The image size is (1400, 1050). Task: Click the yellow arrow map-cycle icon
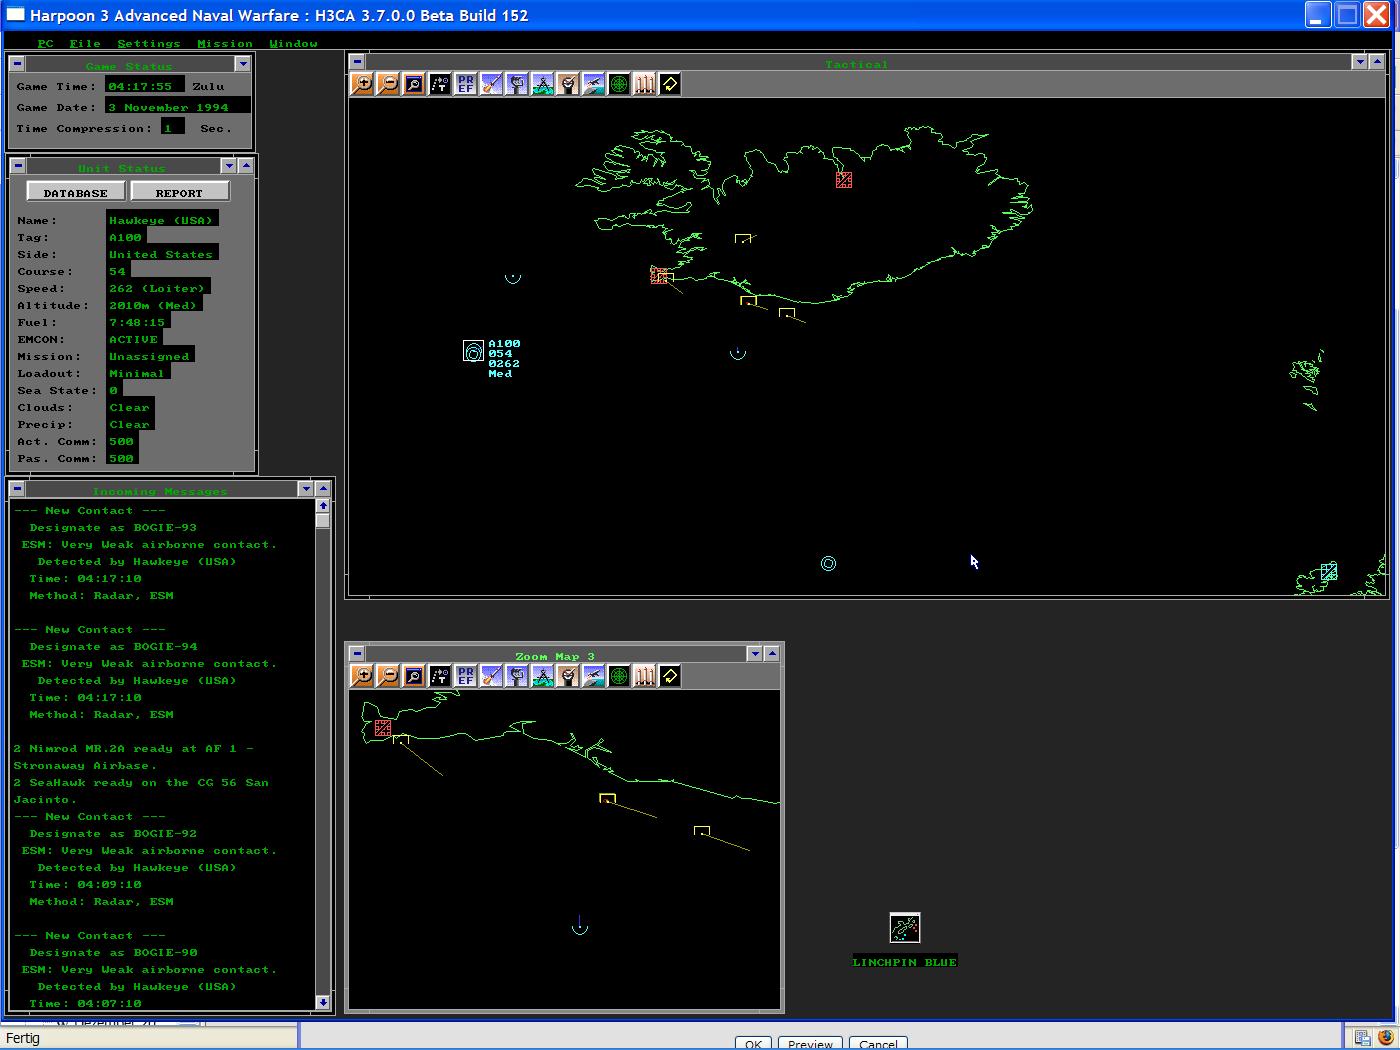tap(669, 84)
